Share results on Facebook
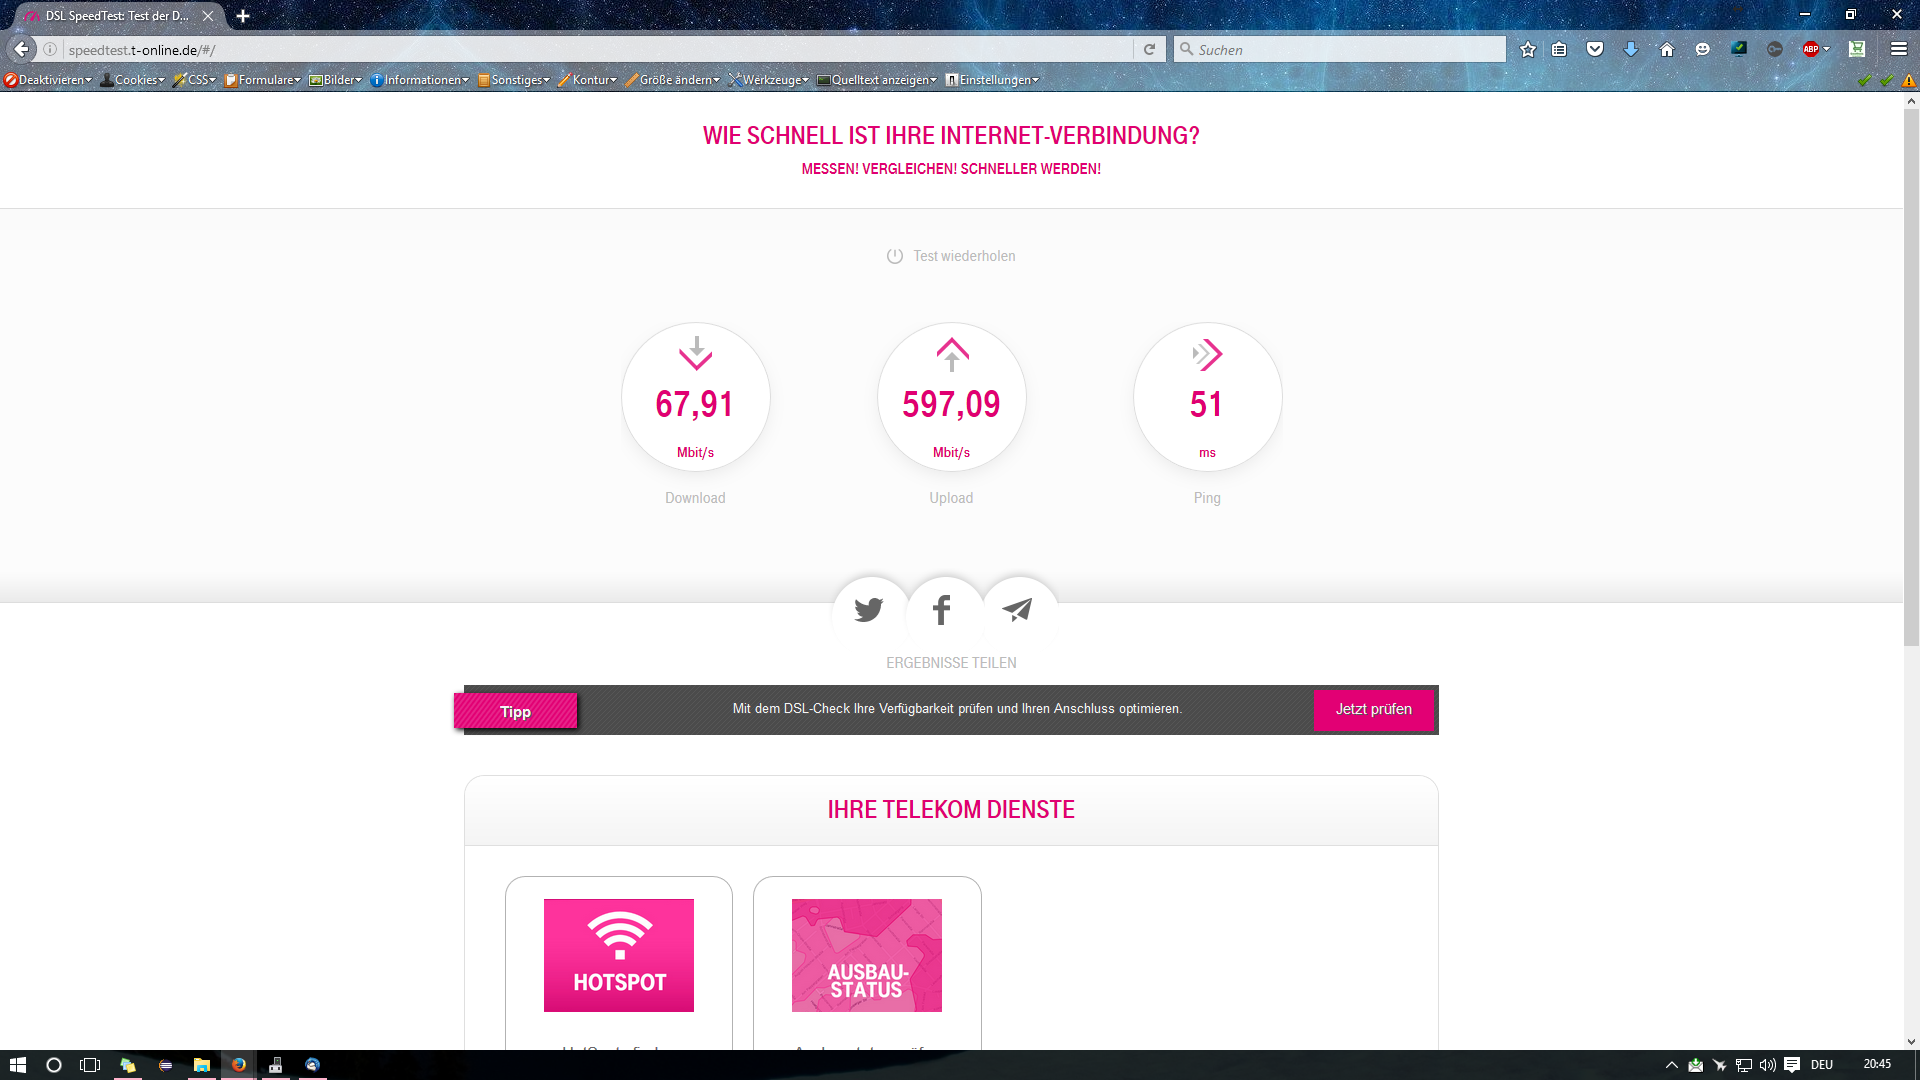The image size is (1920, 1080). pos(942,610)
